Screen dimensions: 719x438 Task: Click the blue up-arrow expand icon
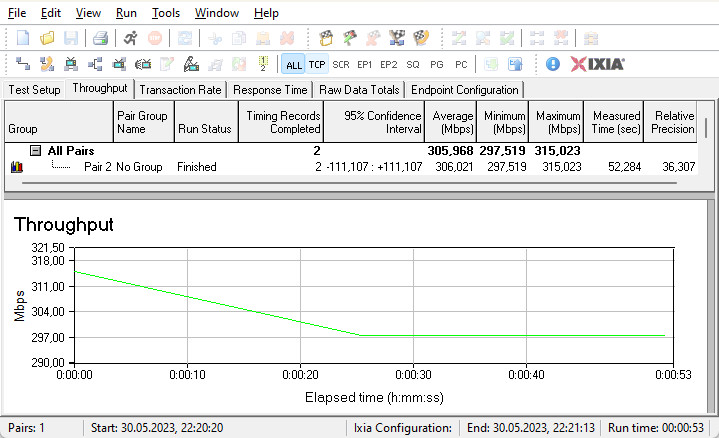(x=515, y=64)
